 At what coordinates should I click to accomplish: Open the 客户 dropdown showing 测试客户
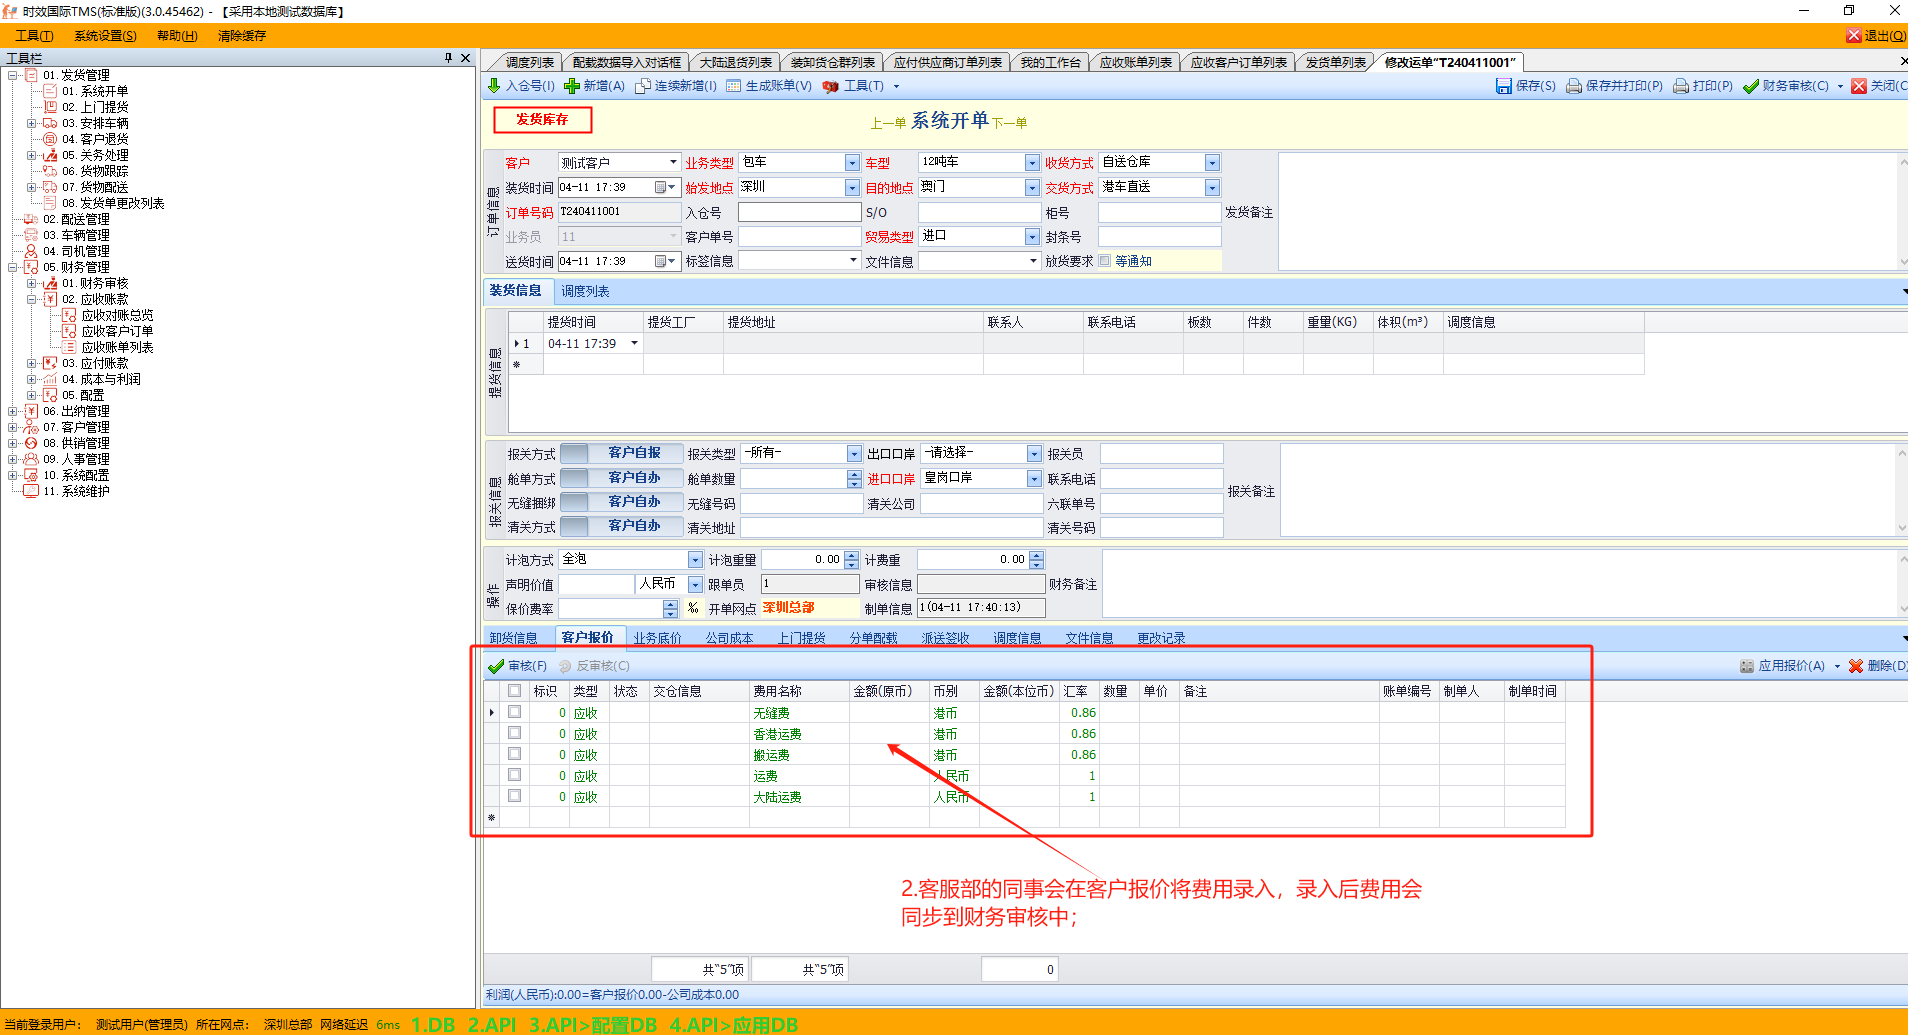[673, 162]
